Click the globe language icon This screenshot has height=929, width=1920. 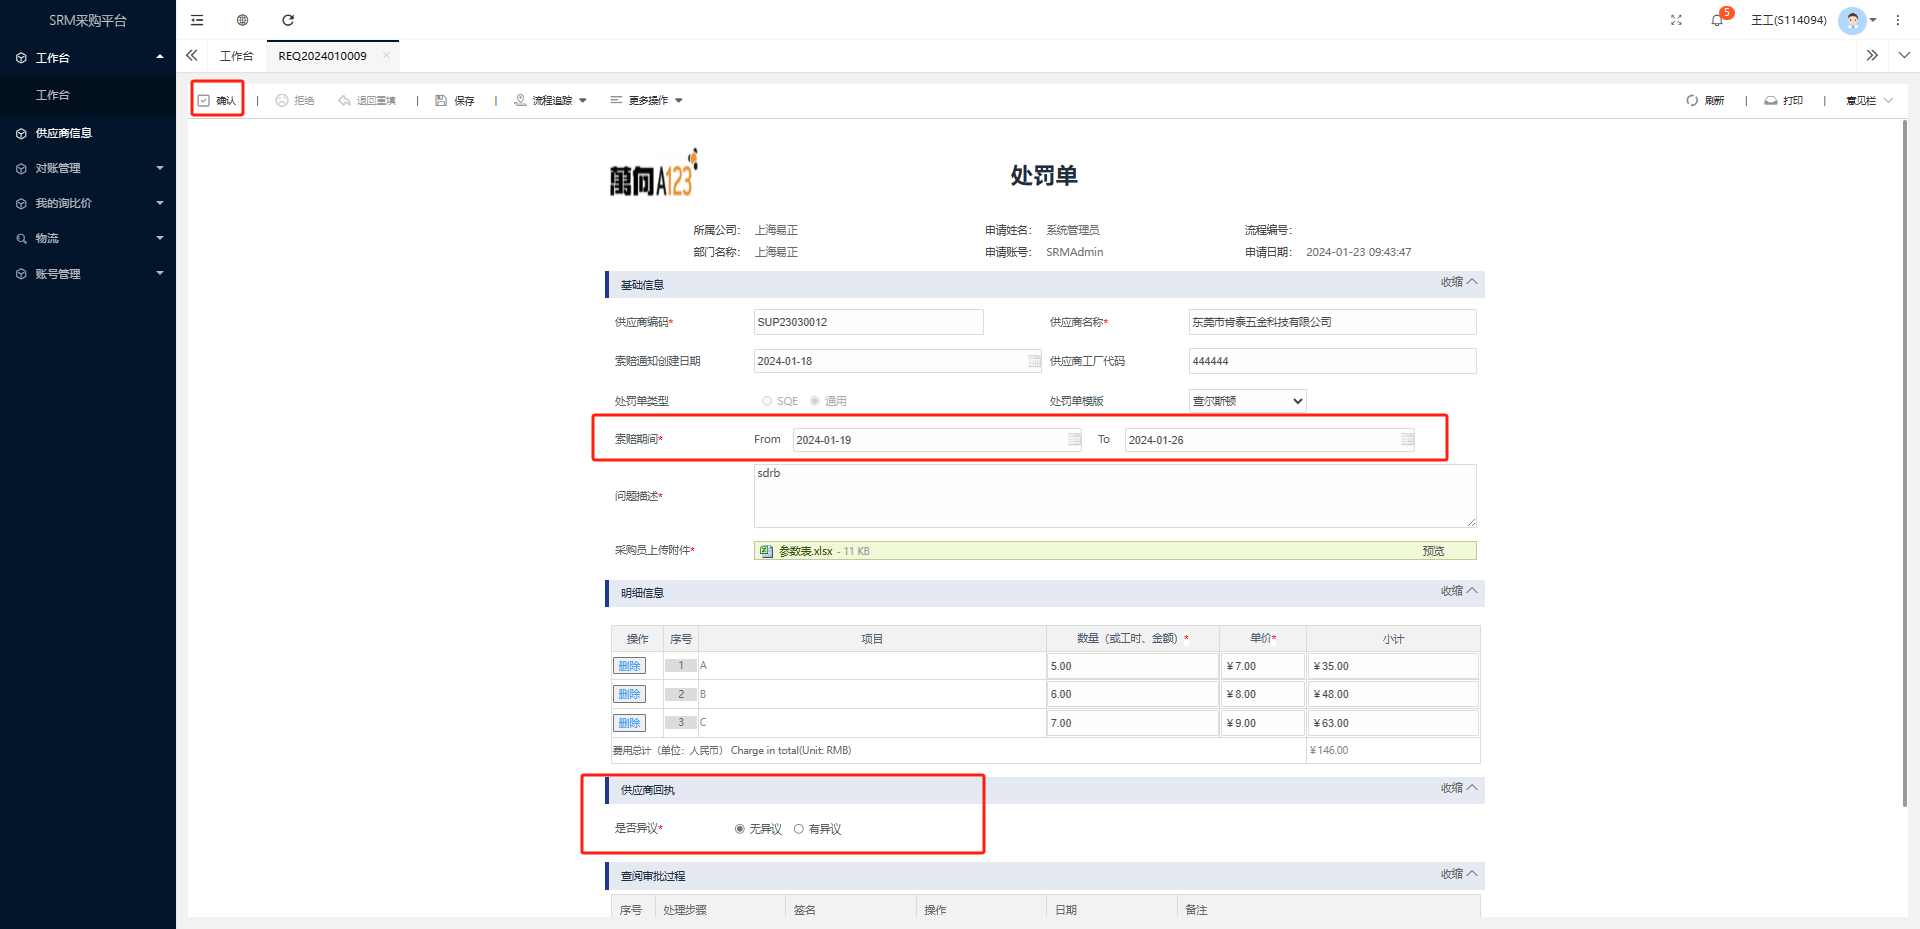(242, 20)
